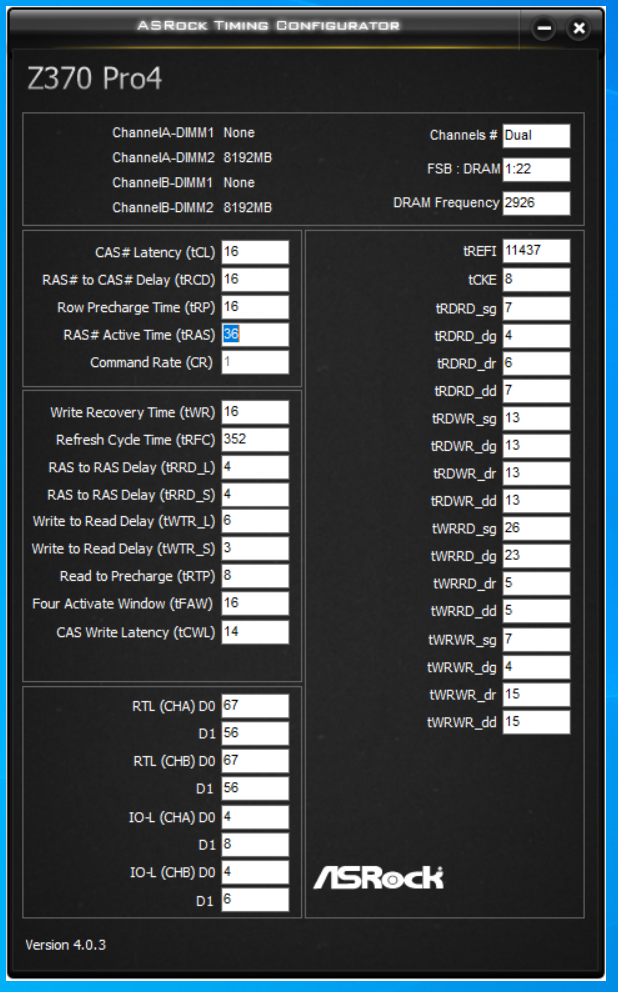Click the RAS# Active Time (tRAS) field
618x992 pixels.
pos(255,335)
